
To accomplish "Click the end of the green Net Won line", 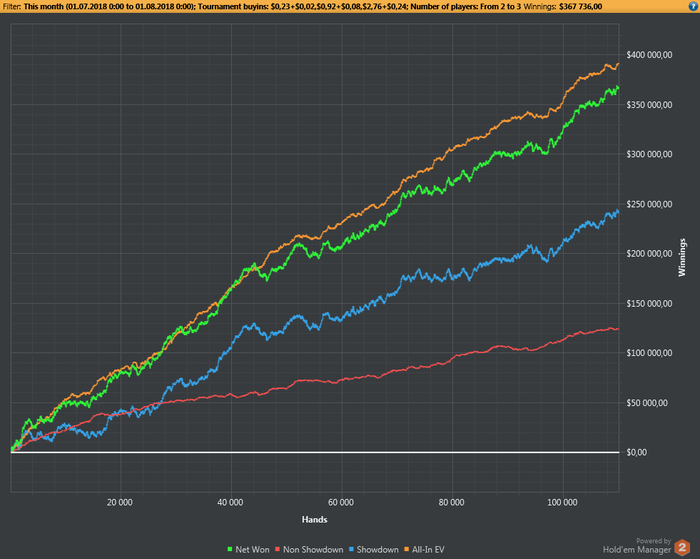I will coord(618,87).
